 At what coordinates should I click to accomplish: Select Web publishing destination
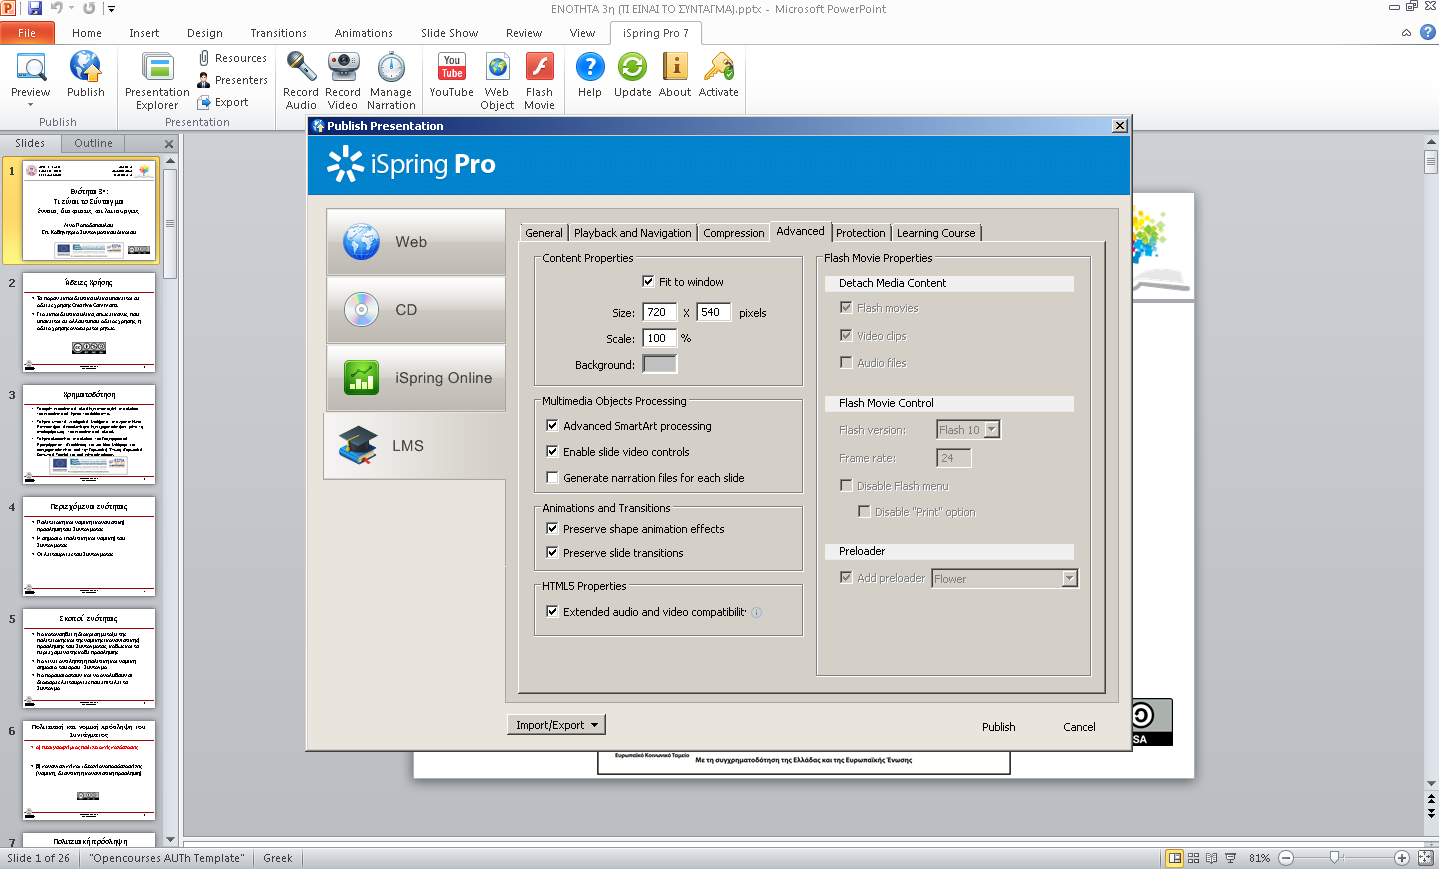416,242
